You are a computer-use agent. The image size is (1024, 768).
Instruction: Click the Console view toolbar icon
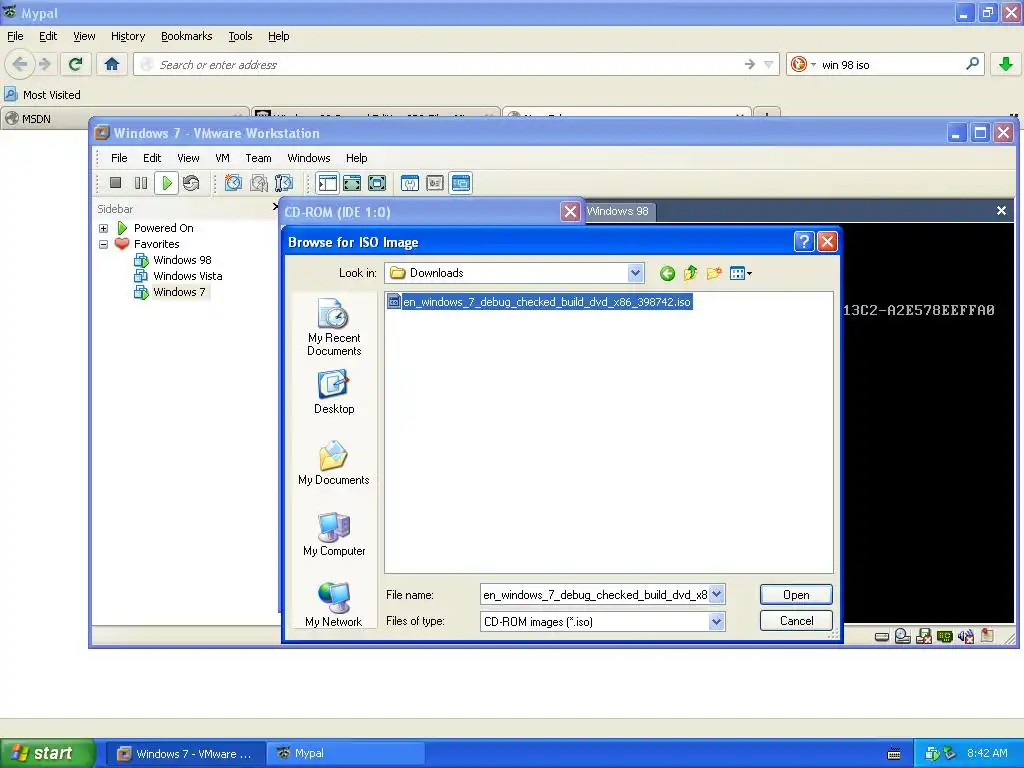pyautogui.click(x=460, y=183)
